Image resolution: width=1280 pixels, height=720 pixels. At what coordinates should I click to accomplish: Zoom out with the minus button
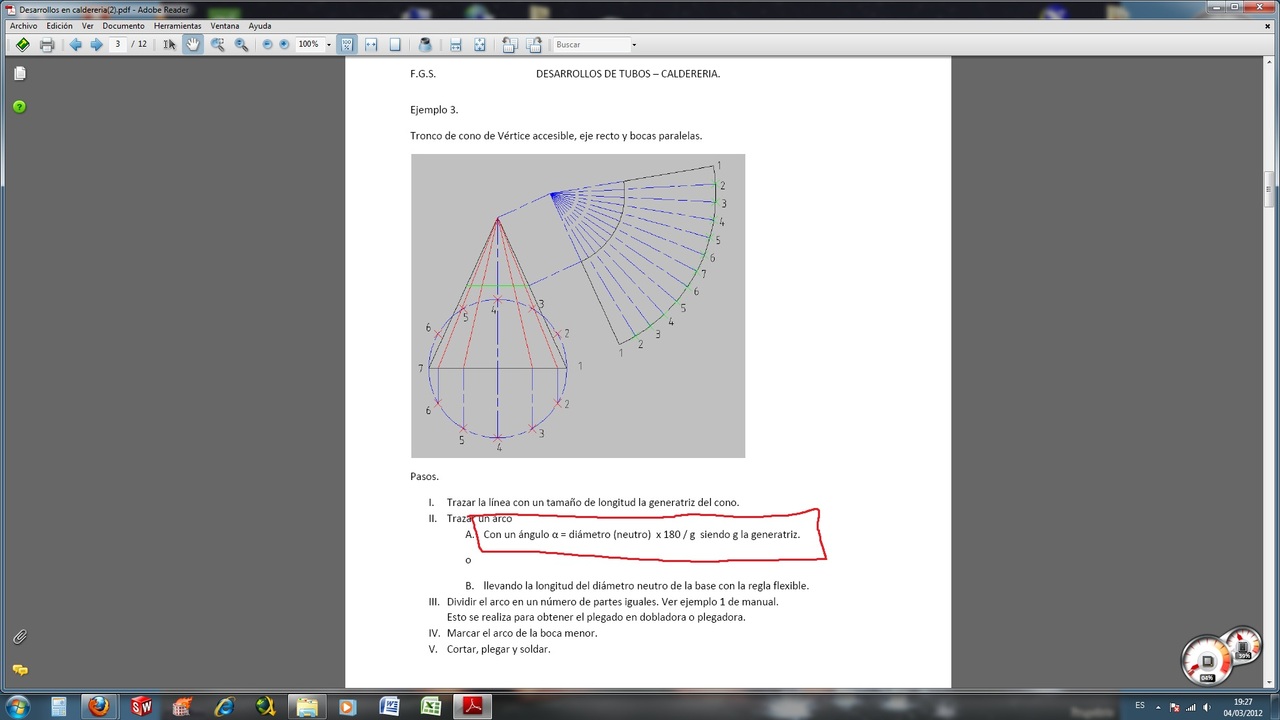(x=267, y=44)
